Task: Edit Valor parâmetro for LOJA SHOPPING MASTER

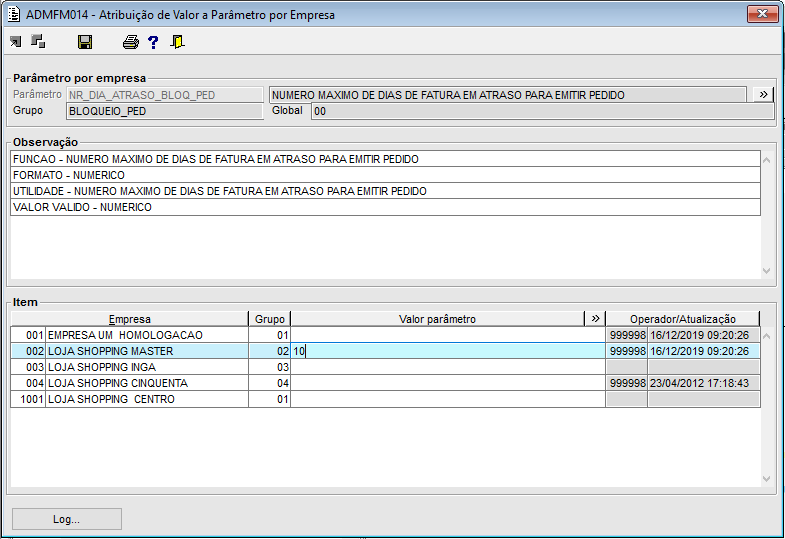Action: pyautogui.click(x=448, y=351)
